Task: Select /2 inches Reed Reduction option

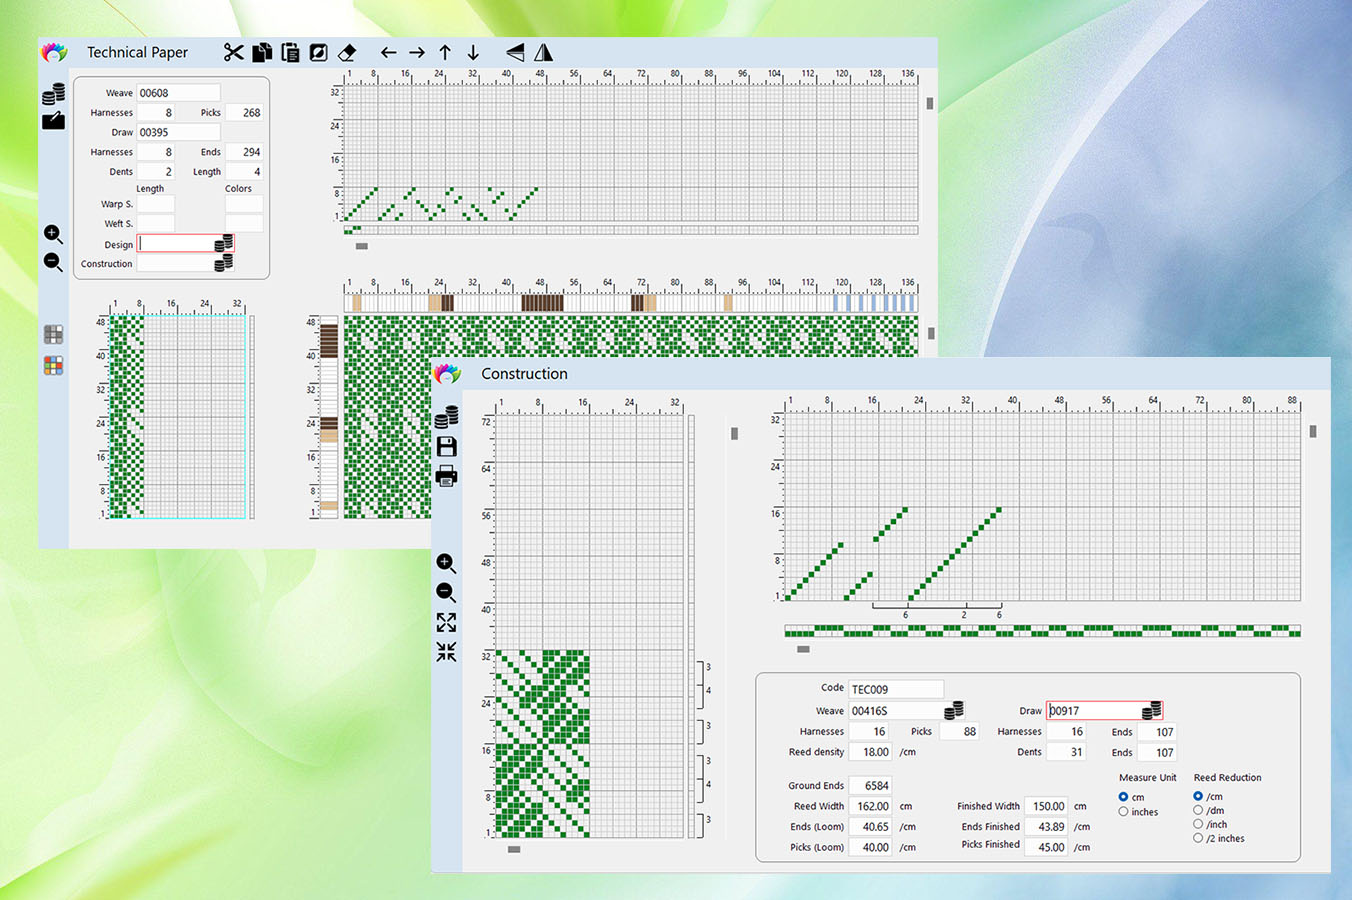Action: pyautogui.click(x=1198, y=838)
